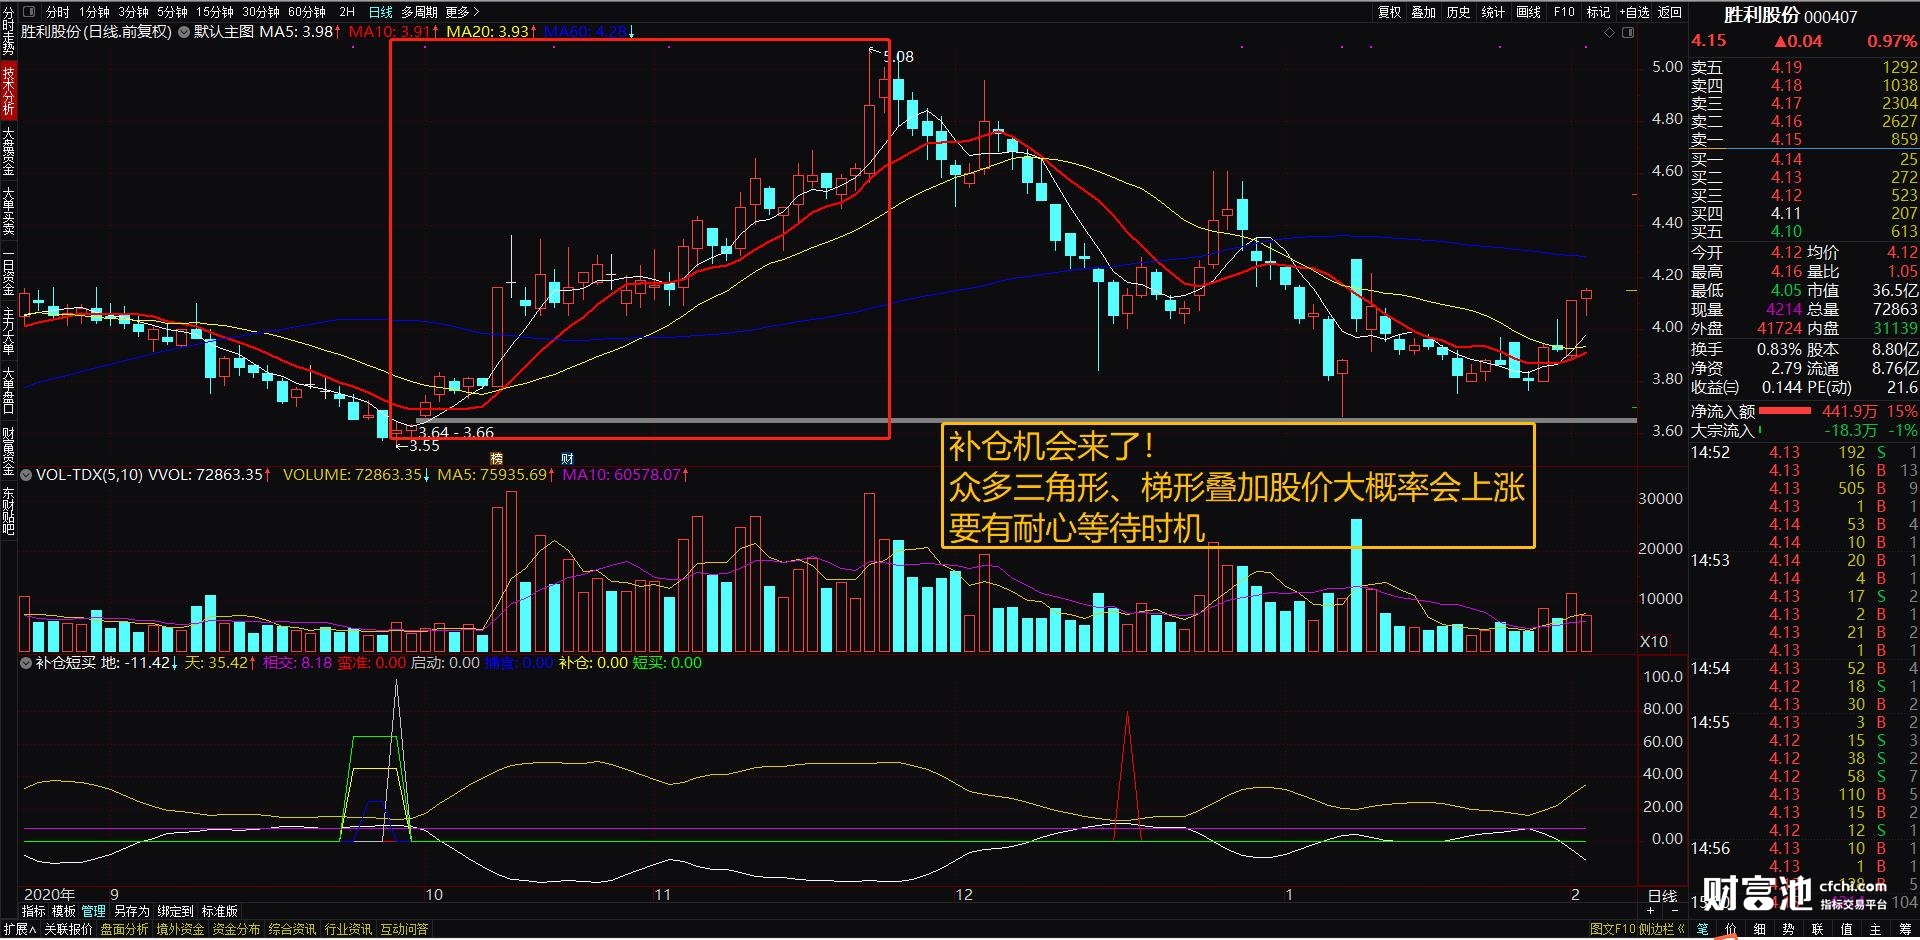The width and height of the screenshot is (1920, 940).
Task: Click the diamond marker icon above chart
Action: coord(1609,33)
